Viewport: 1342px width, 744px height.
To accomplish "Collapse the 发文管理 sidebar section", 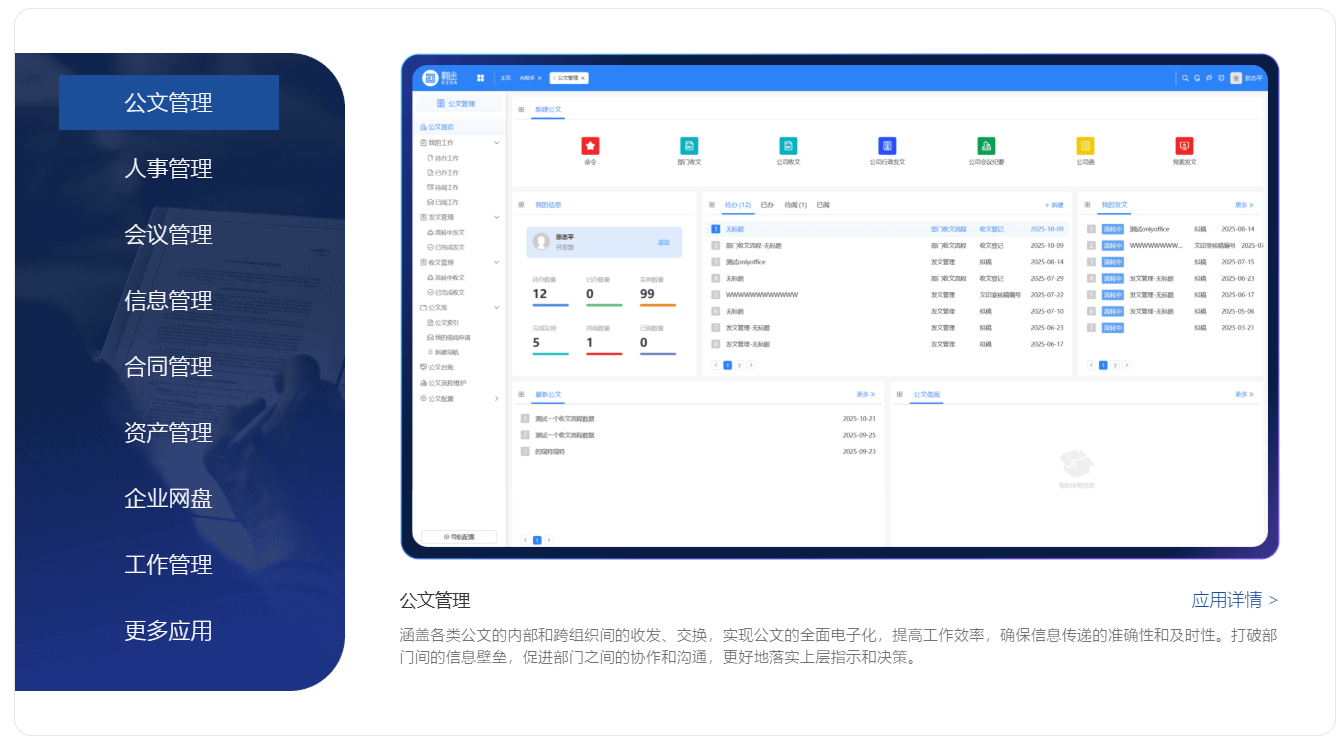I will click(497, 217).
